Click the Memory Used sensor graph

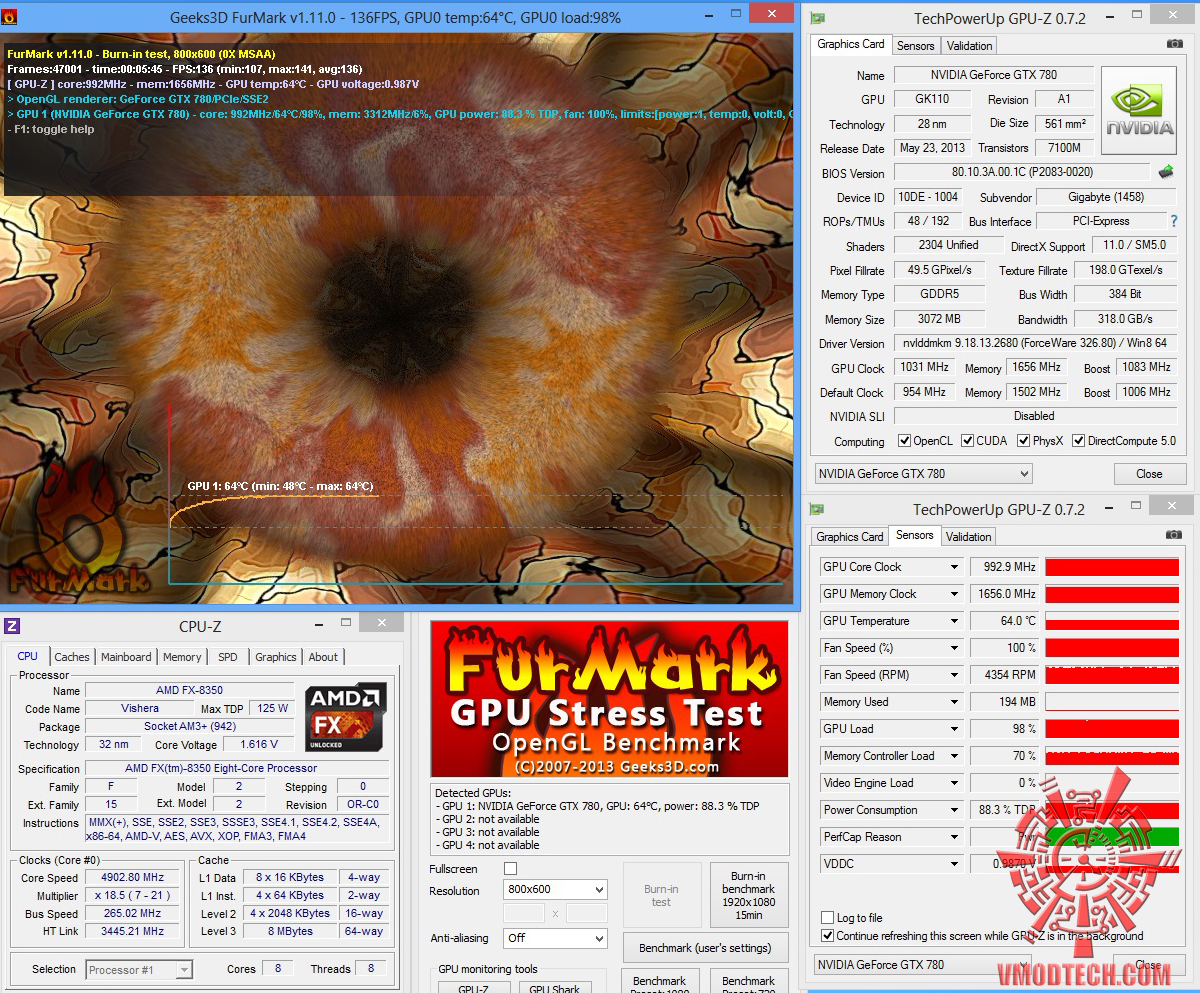pyautogui.click(x=1112, y=702)
